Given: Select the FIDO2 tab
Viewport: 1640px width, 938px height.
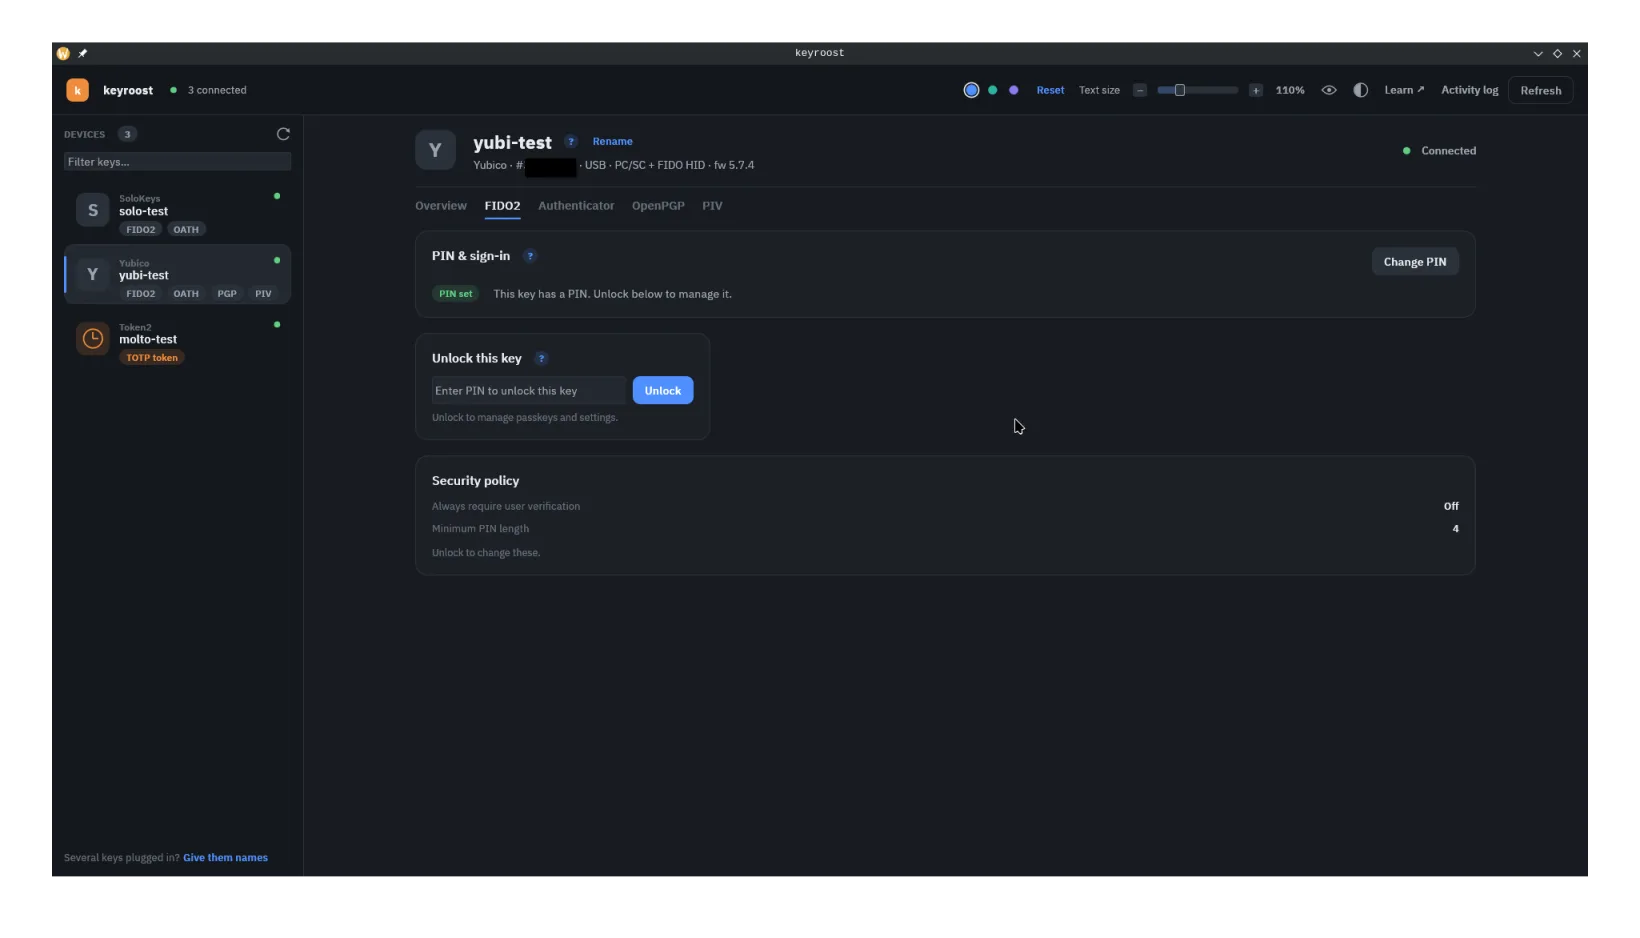Looking at the screenshot, I should pyautogui.click(x=502, y=206).
